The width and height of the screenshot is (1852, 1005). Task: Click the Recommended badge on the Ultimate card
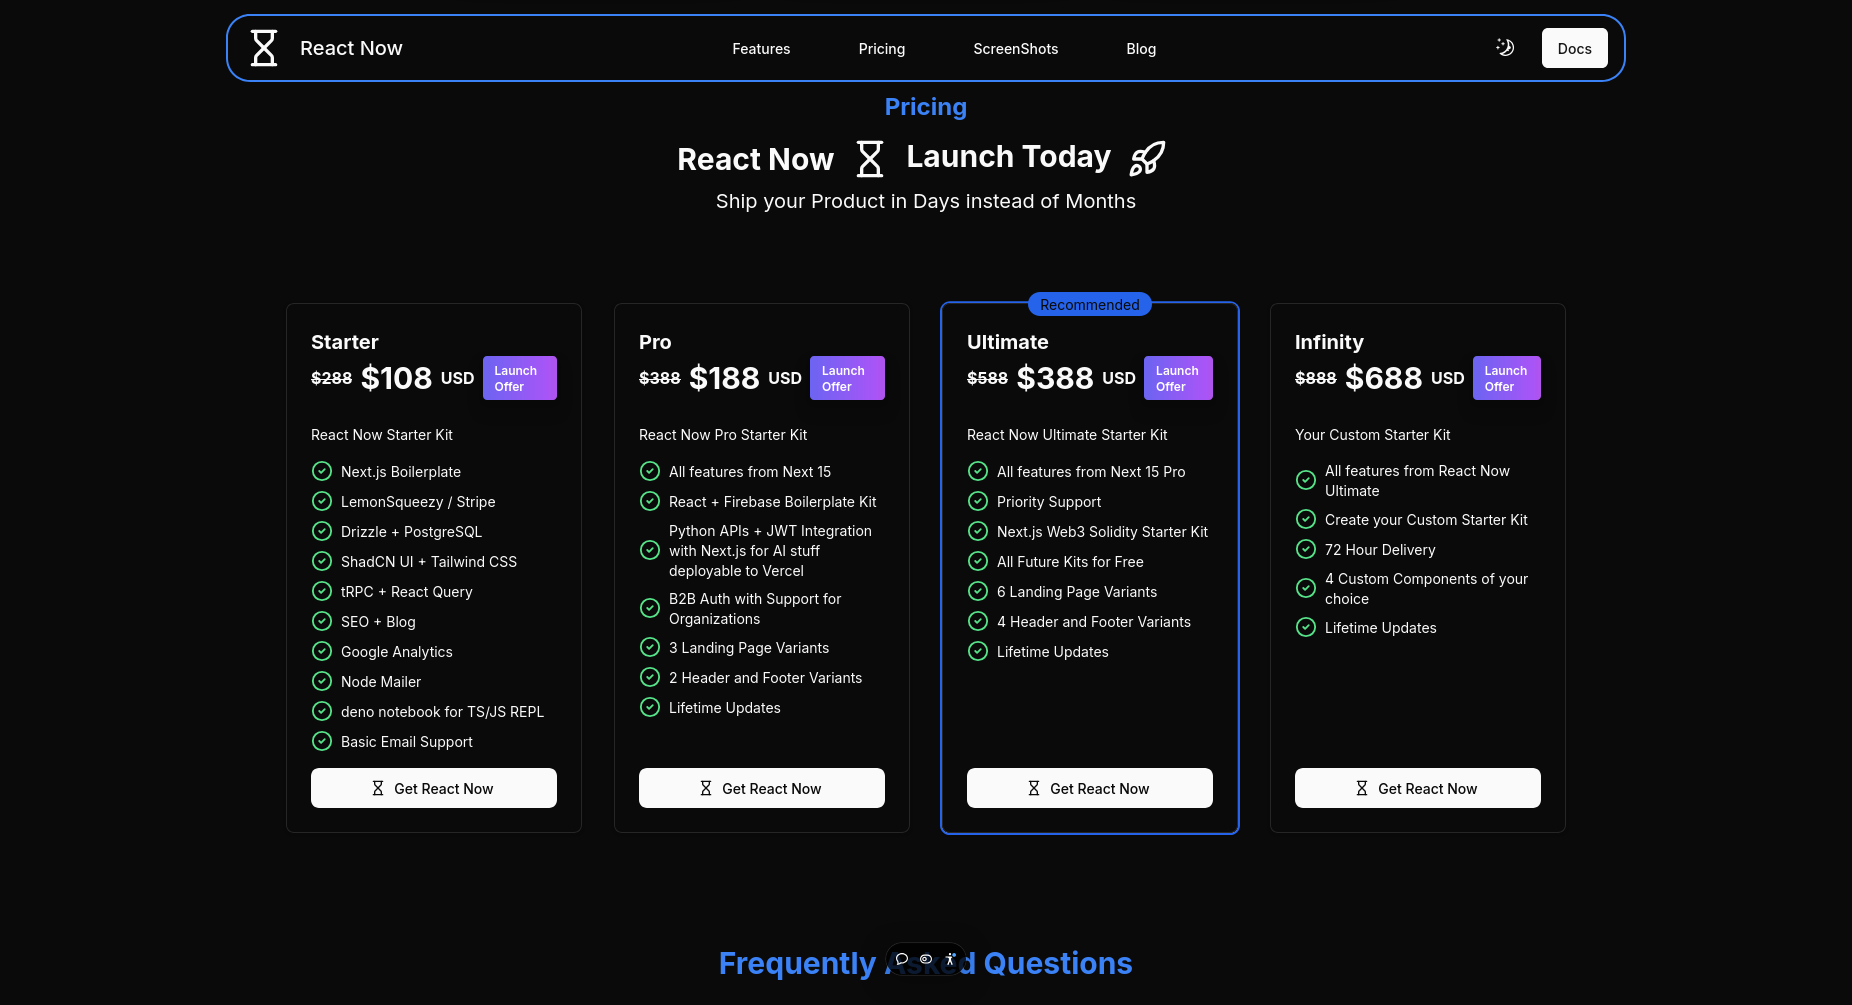click(x=1090, y=304)
